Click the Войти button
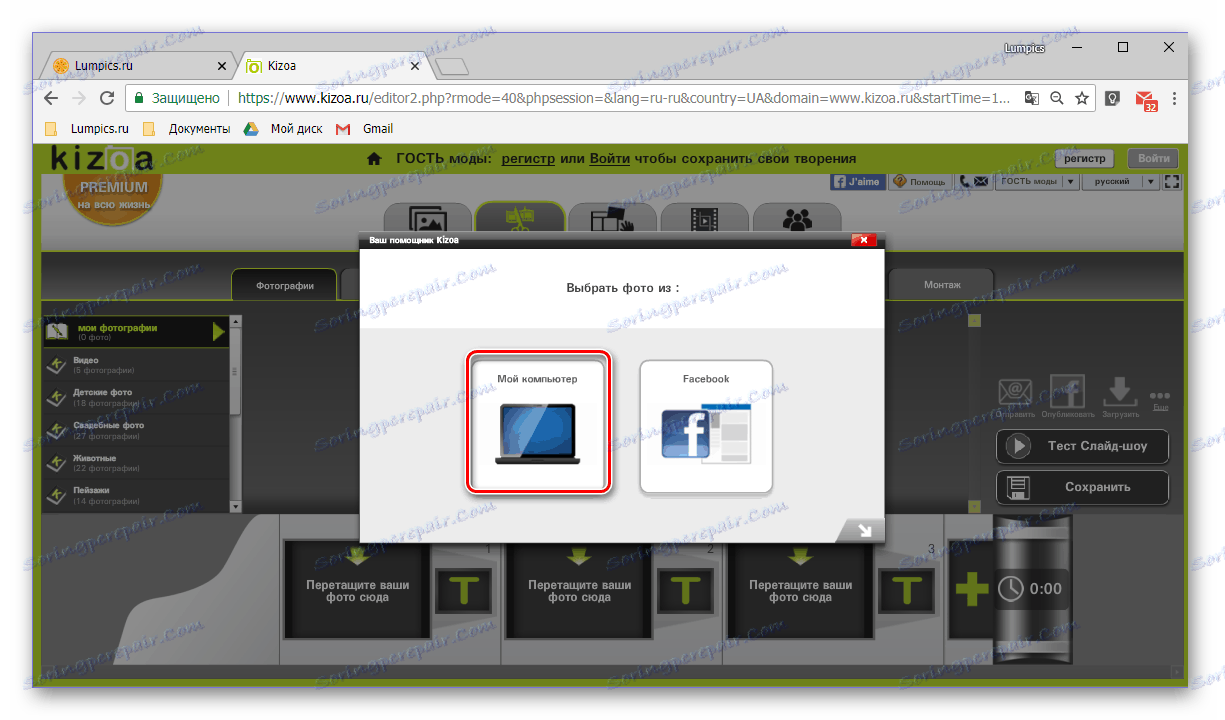The height and width of the screenshot is (720, 1225). click(1153, 158)
